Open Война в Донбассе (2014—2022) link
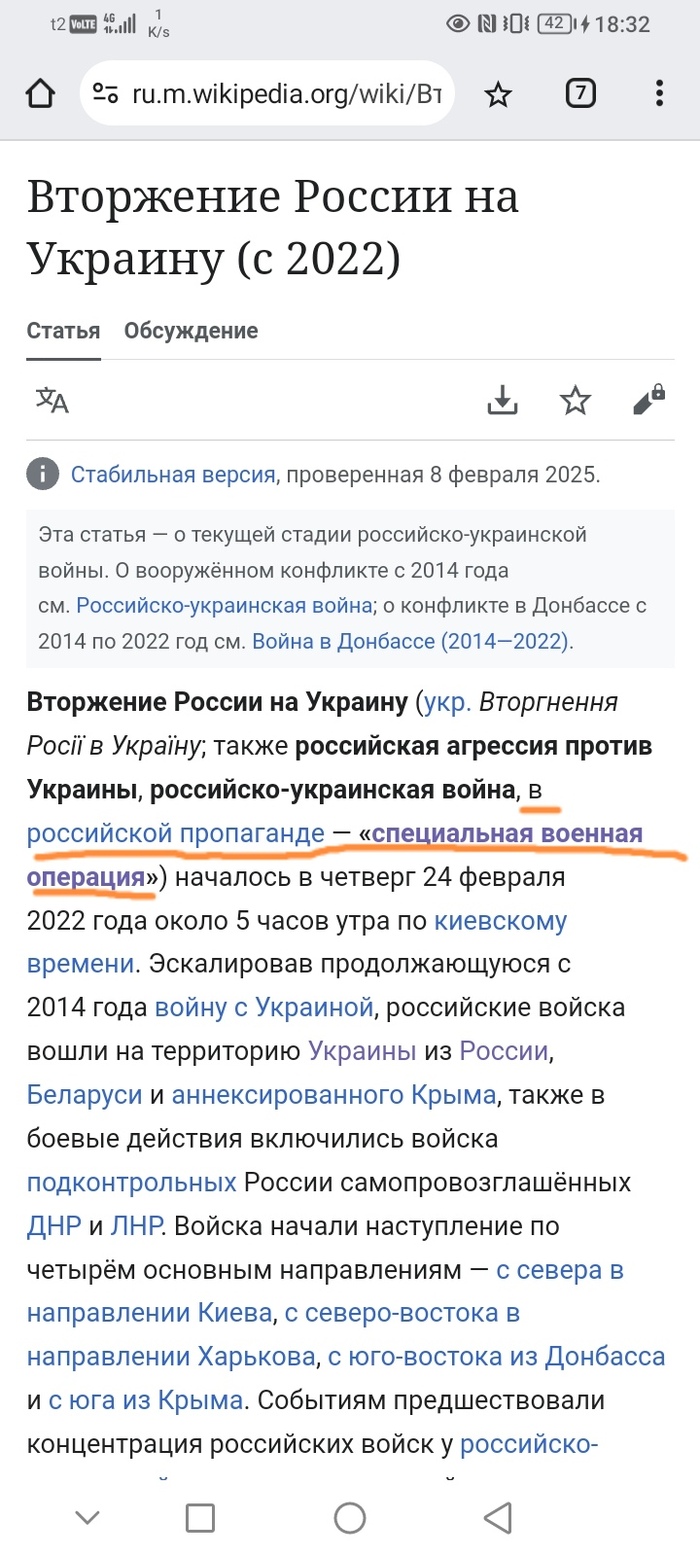Viewport: 700px width, 1556px height. pos(410,640)
